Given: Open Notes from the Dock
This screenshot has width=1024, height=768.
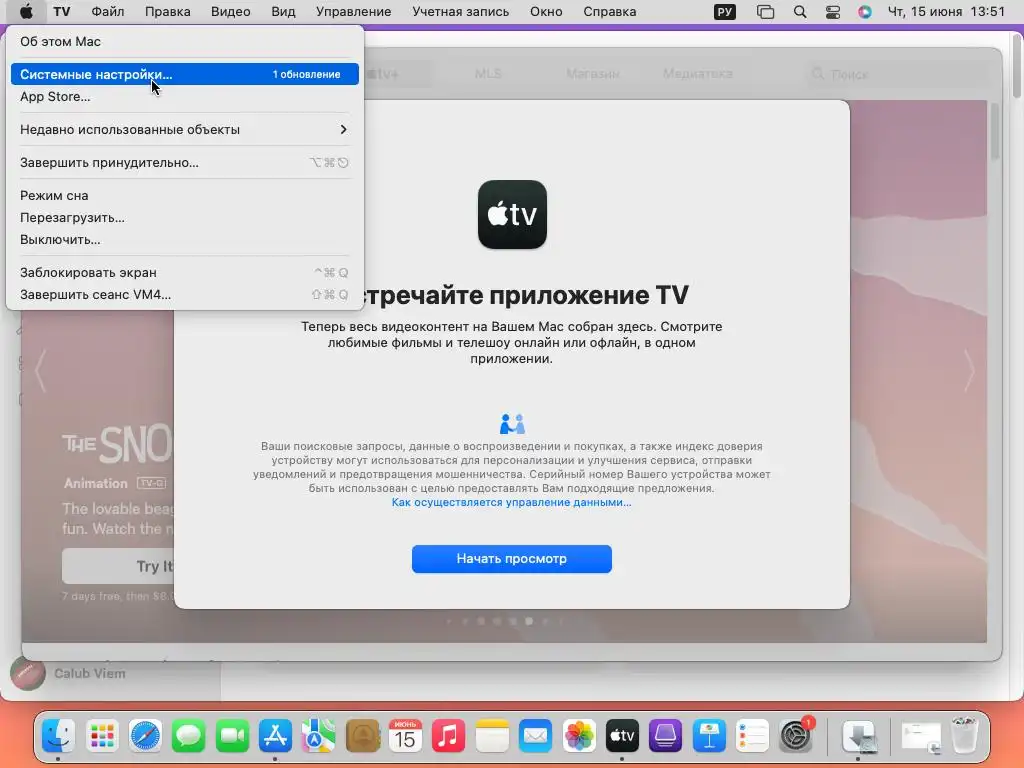Looking at the screenshot, I should (492, 736).
